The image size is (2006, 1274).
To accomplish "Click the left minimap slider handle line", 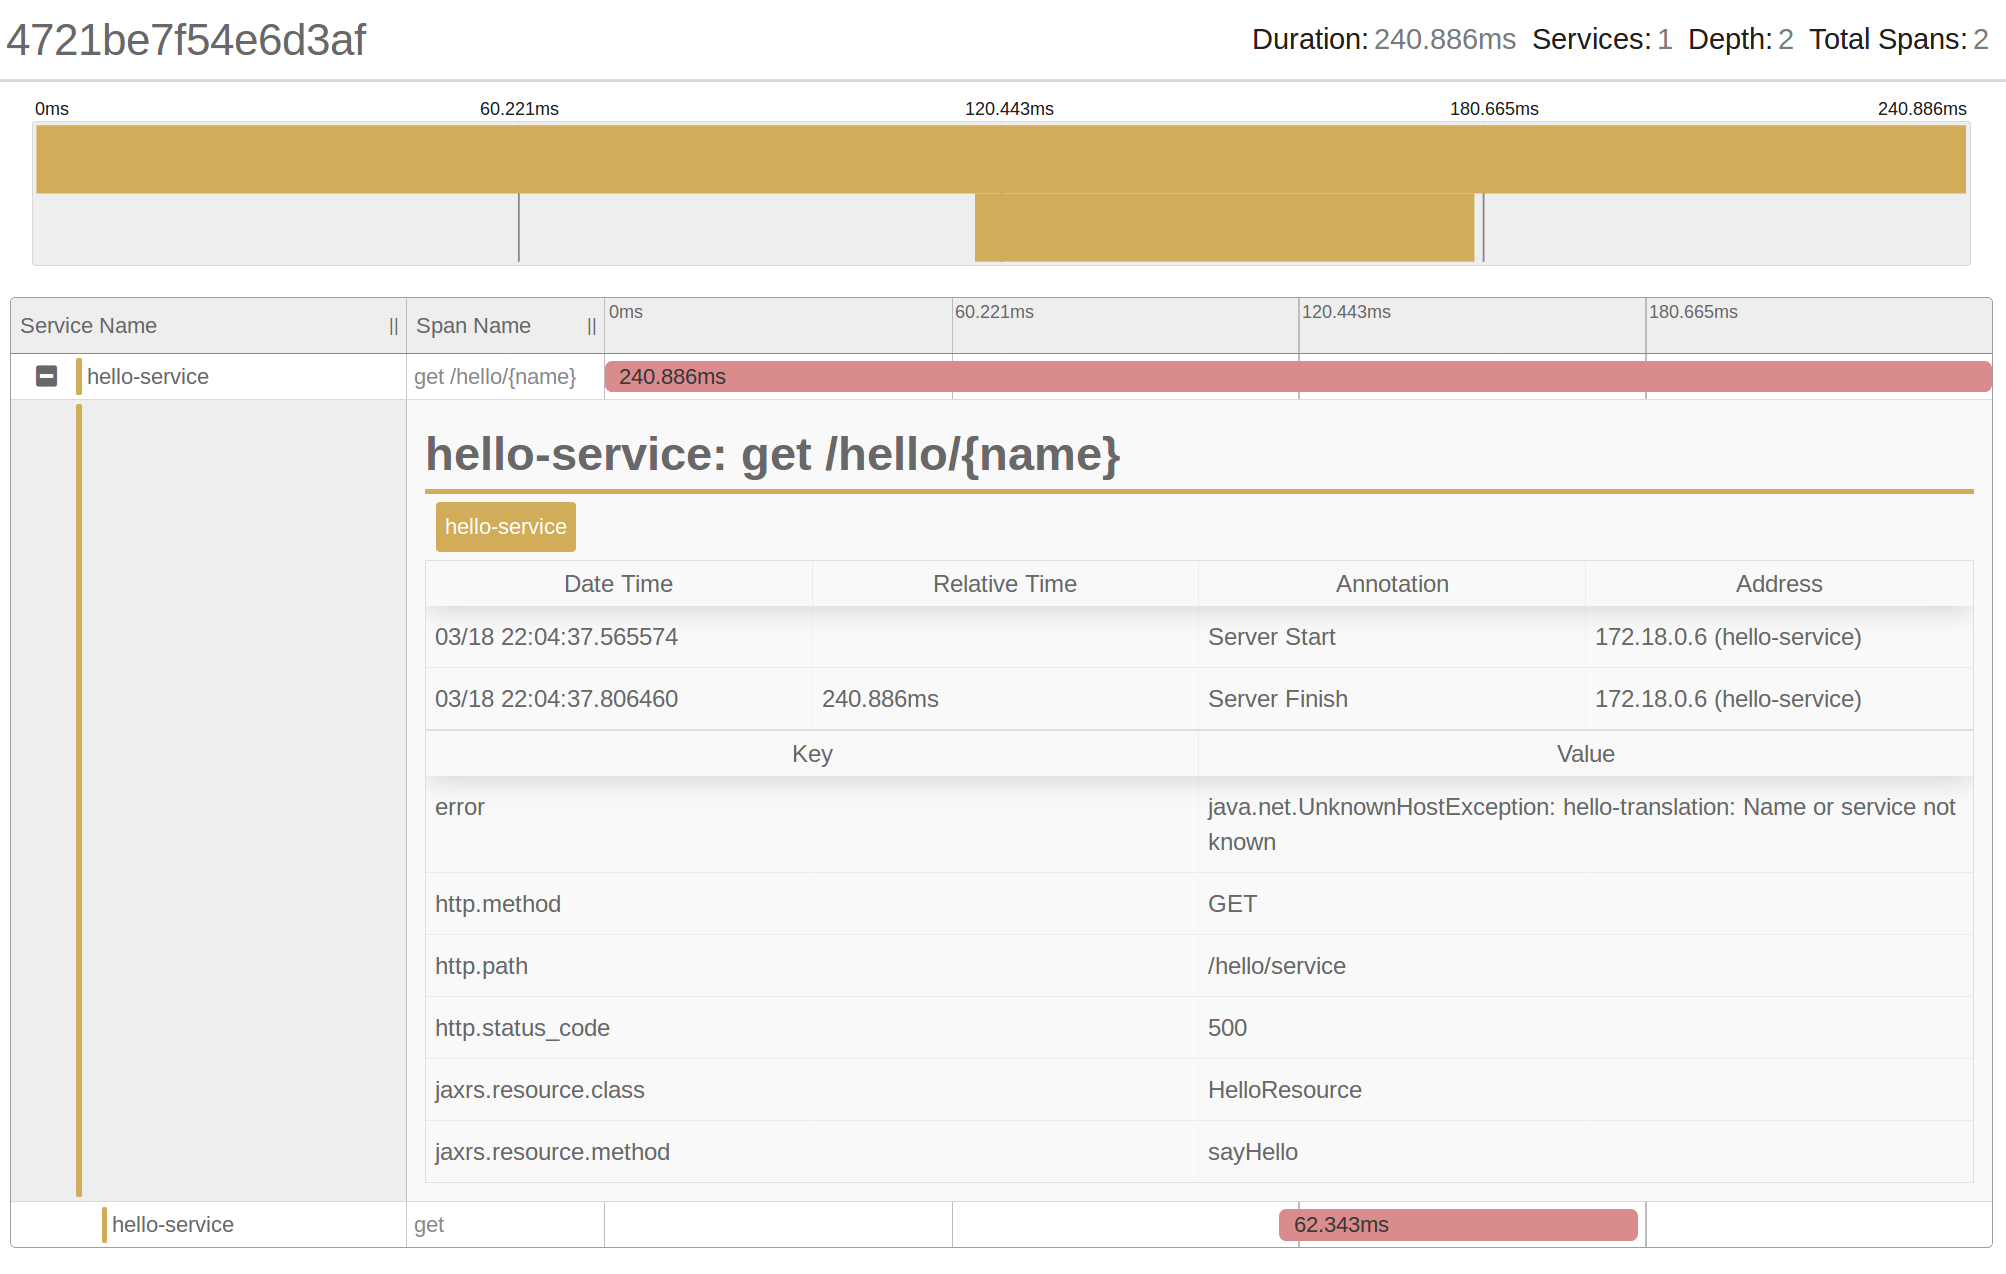I will pos(518,228).
